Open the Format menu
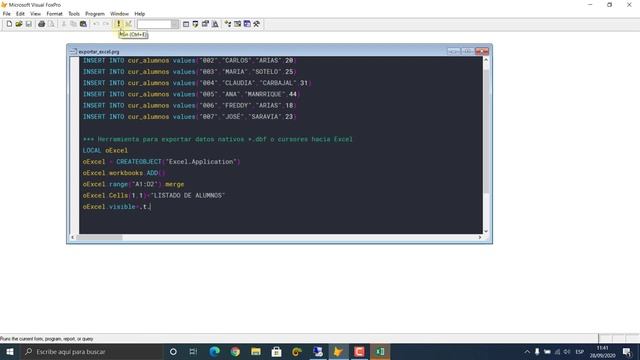The width and height of the screenshot is (640, 360). point(54,14)
